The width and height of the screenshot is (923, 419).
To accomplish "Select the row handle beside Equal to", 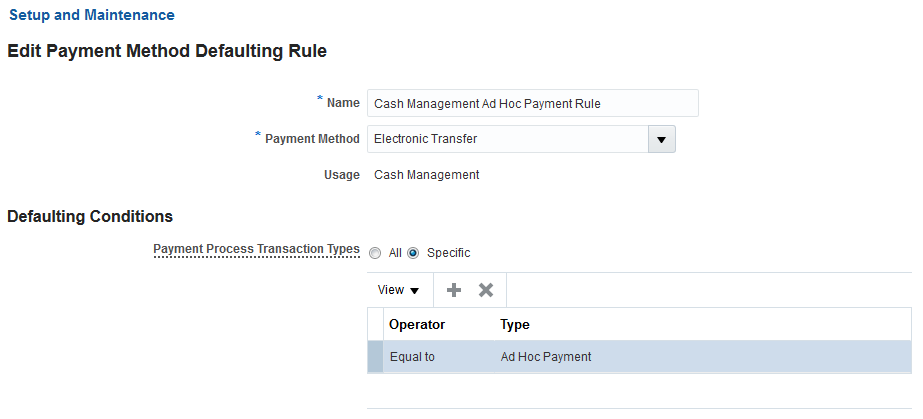I will (375, 357).
